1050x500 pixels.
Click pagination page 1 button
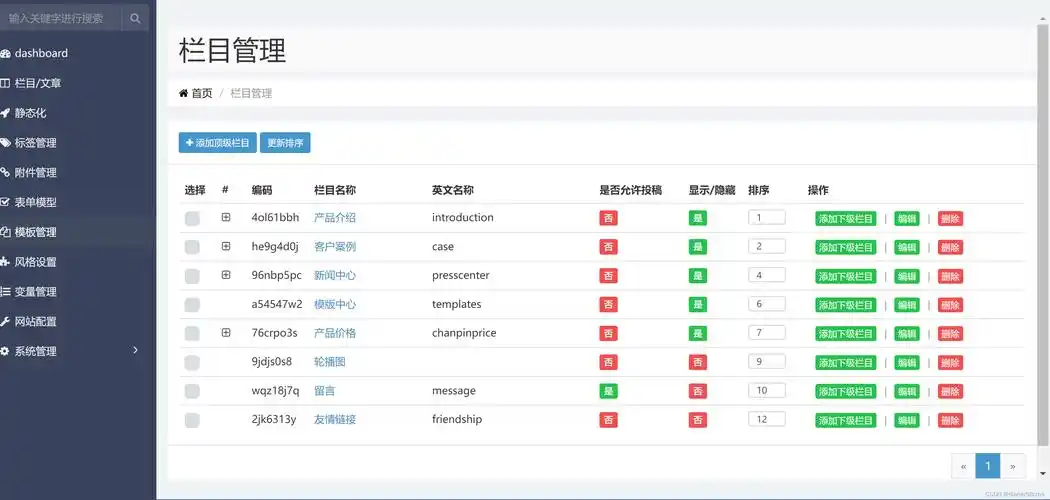tap(988, 466)
